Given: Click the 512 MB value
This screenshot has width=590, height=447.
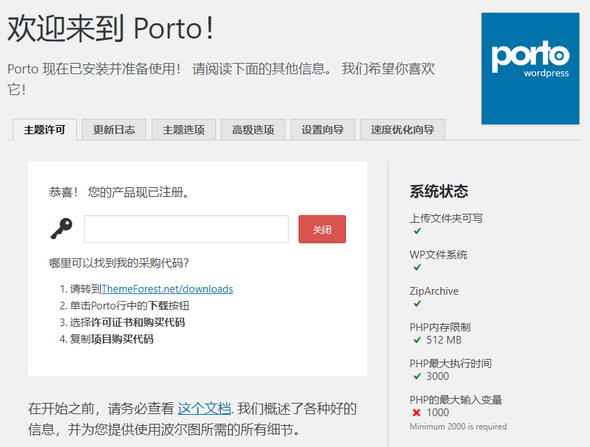Looking at the screenshot, I should tap(444, 340).
